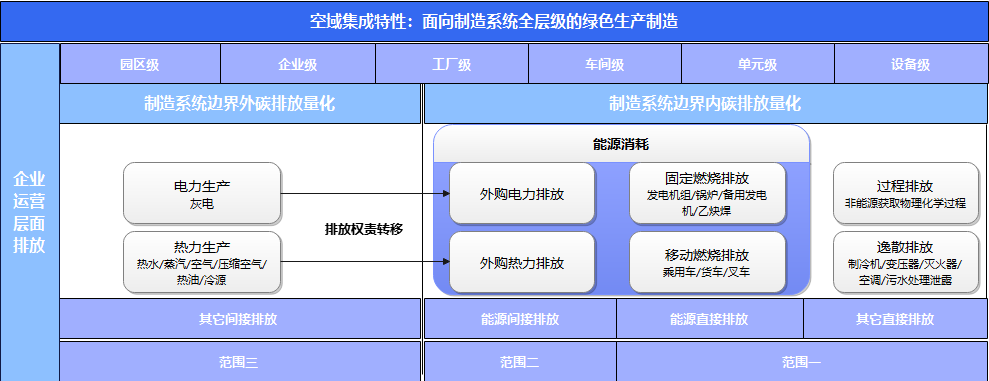Select the 设备级 level box
This screenshot has height=381, width=989.
coord(911,64)
